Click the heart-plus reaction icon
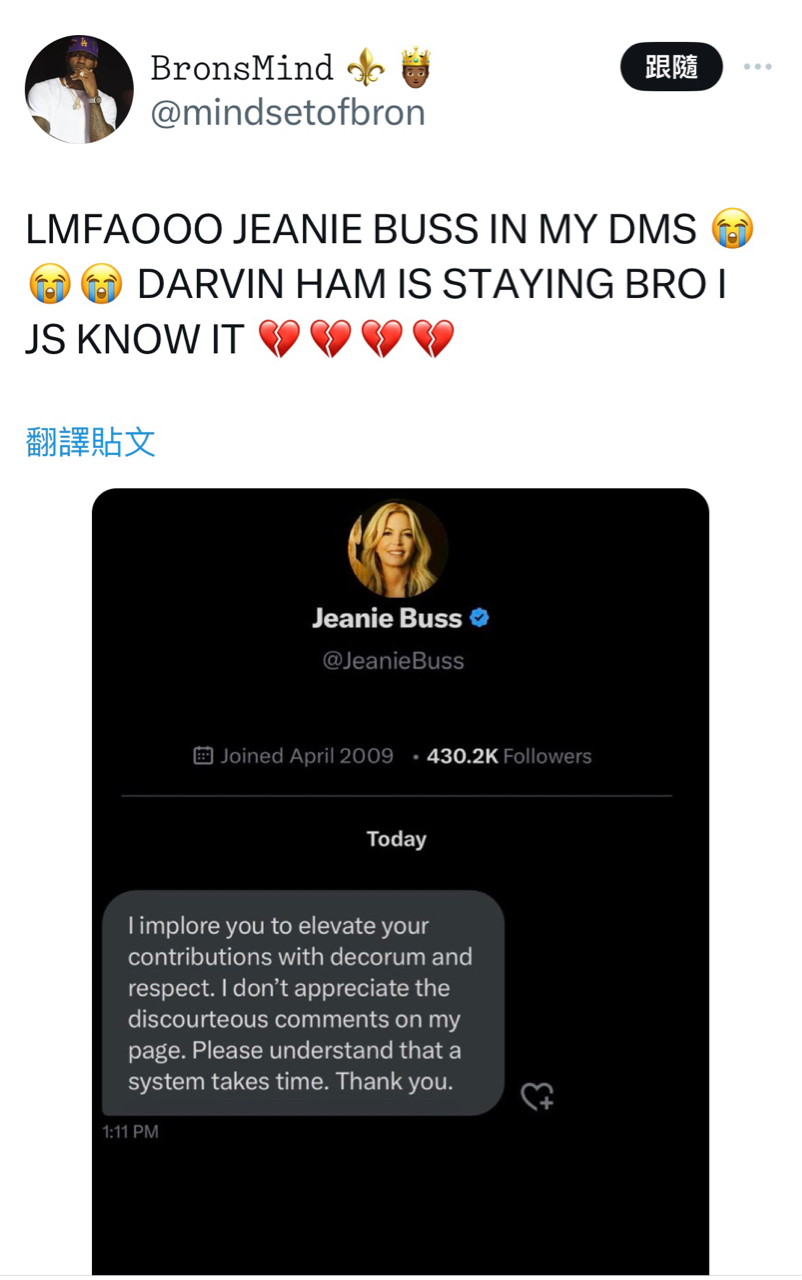The image size is (802, 1280). click(x=538, y=1097)
